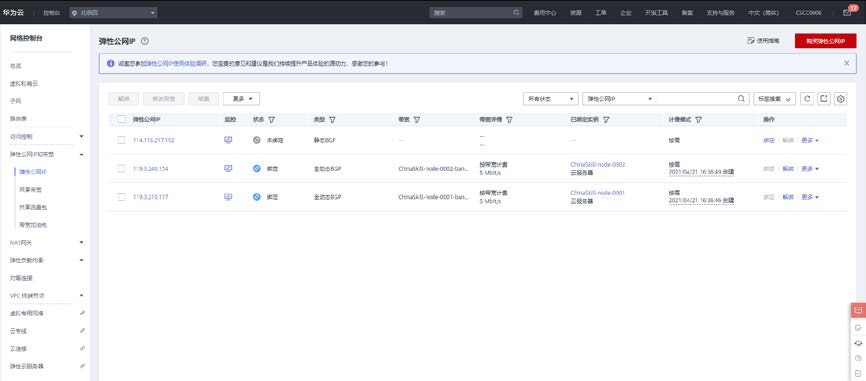Open the ChinaSkill-node-0002 instance link
866x381 pixels.
click(598, 165)
